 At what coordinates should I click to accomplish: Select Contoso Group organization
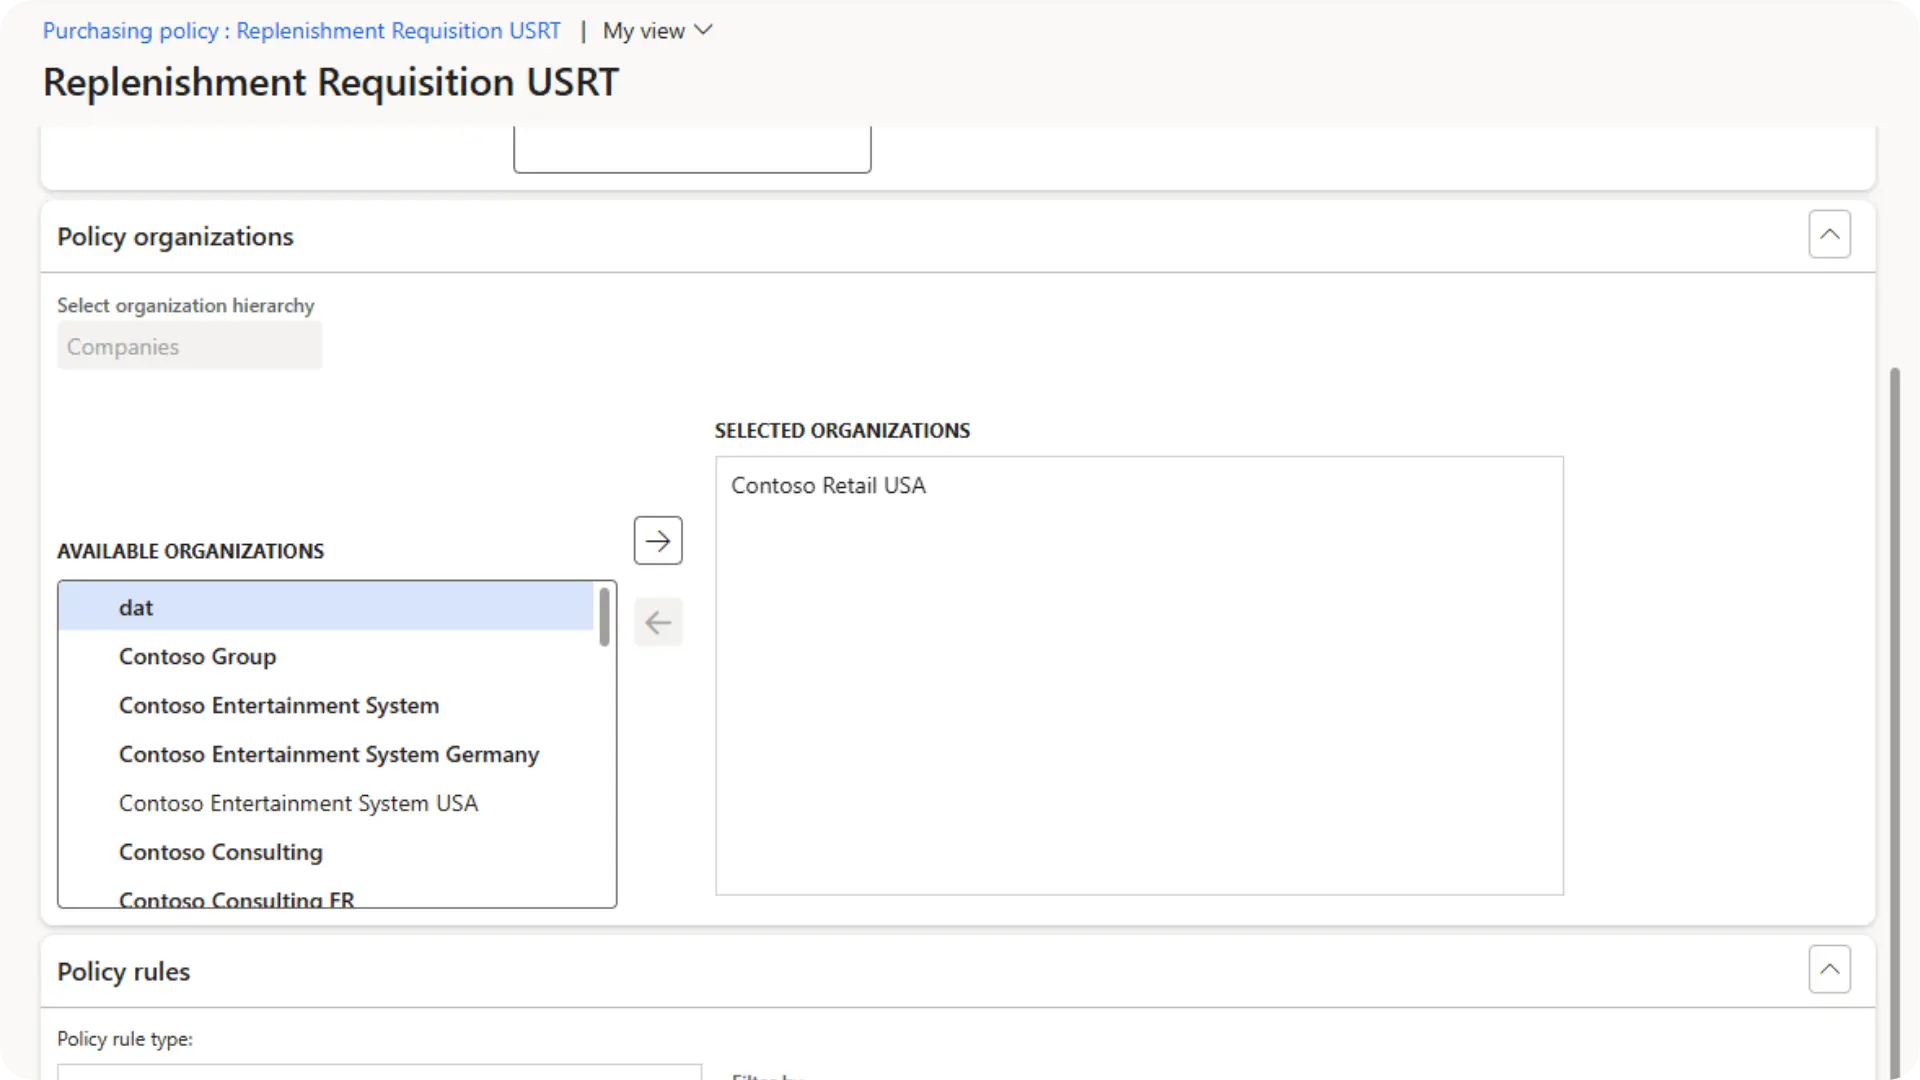(x=197, y=657)
